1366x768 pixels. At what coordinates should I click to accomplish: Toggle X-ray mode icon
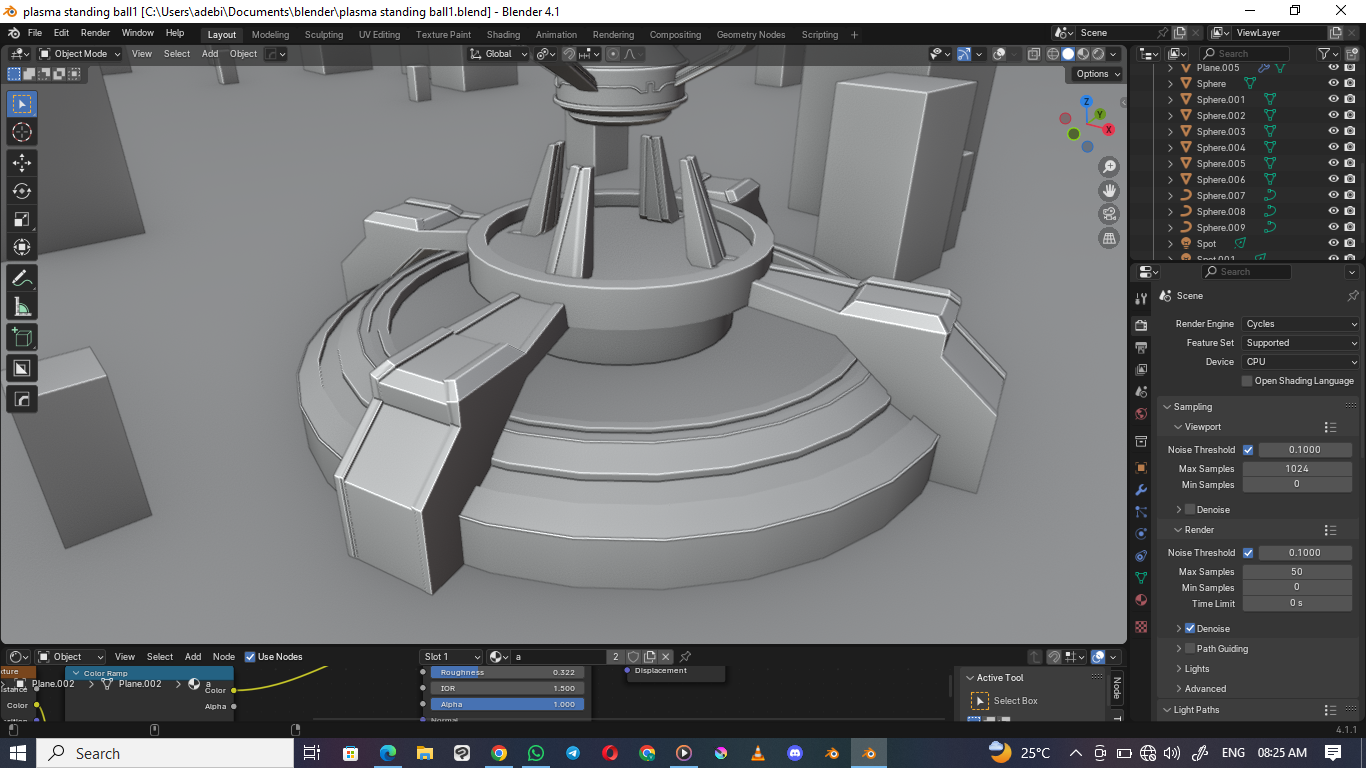(x=1034, y=54)
